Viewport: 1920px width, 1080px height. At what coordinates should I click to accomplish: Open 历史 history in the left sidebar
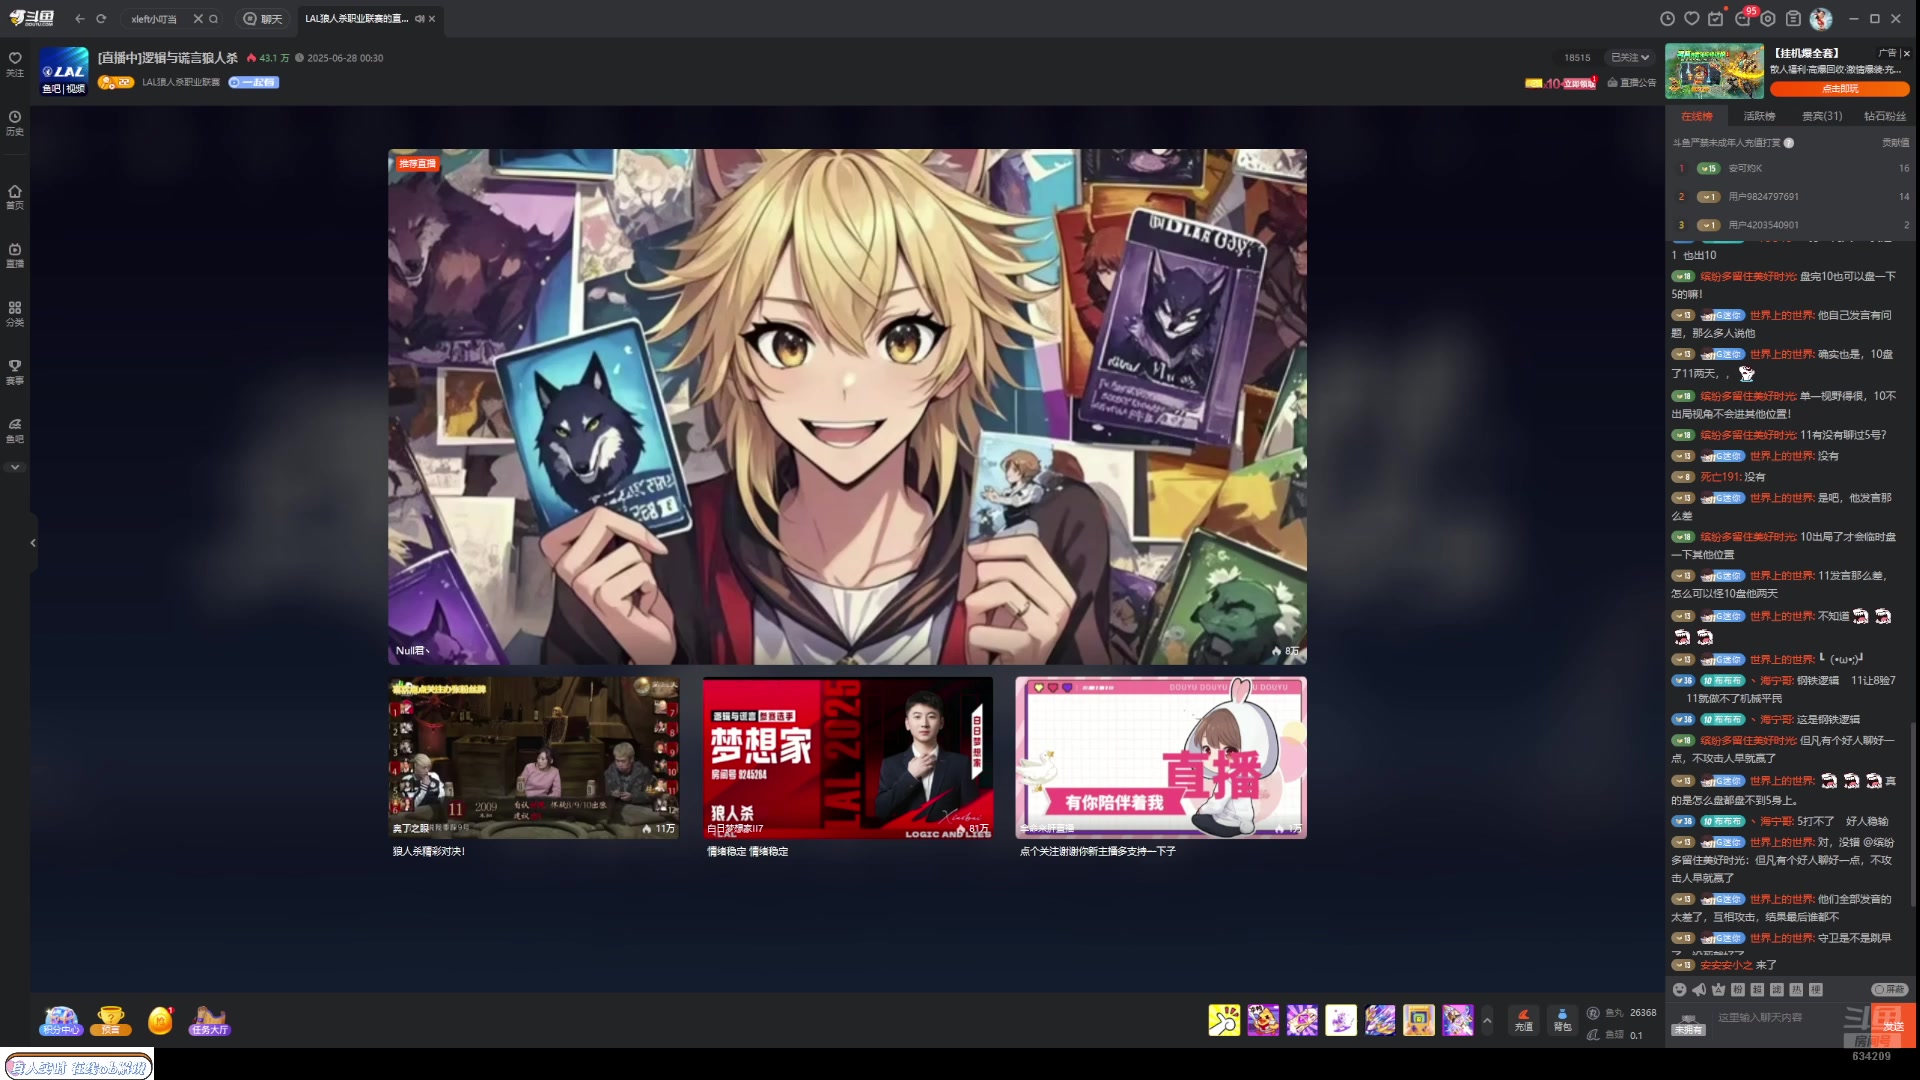14,123
